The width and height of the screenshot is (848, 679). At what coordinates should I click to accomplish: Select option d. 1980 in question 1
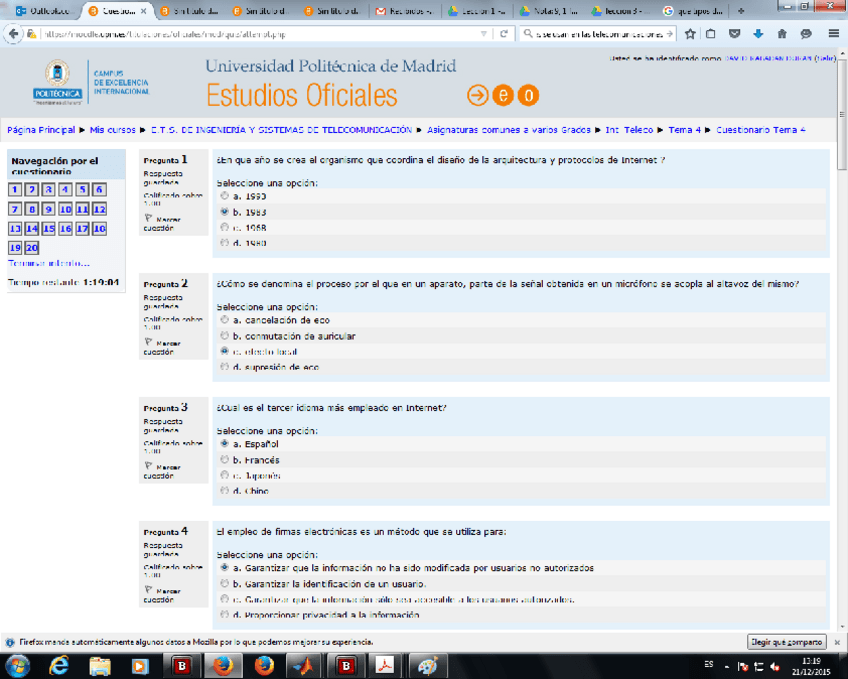point(224,243)
